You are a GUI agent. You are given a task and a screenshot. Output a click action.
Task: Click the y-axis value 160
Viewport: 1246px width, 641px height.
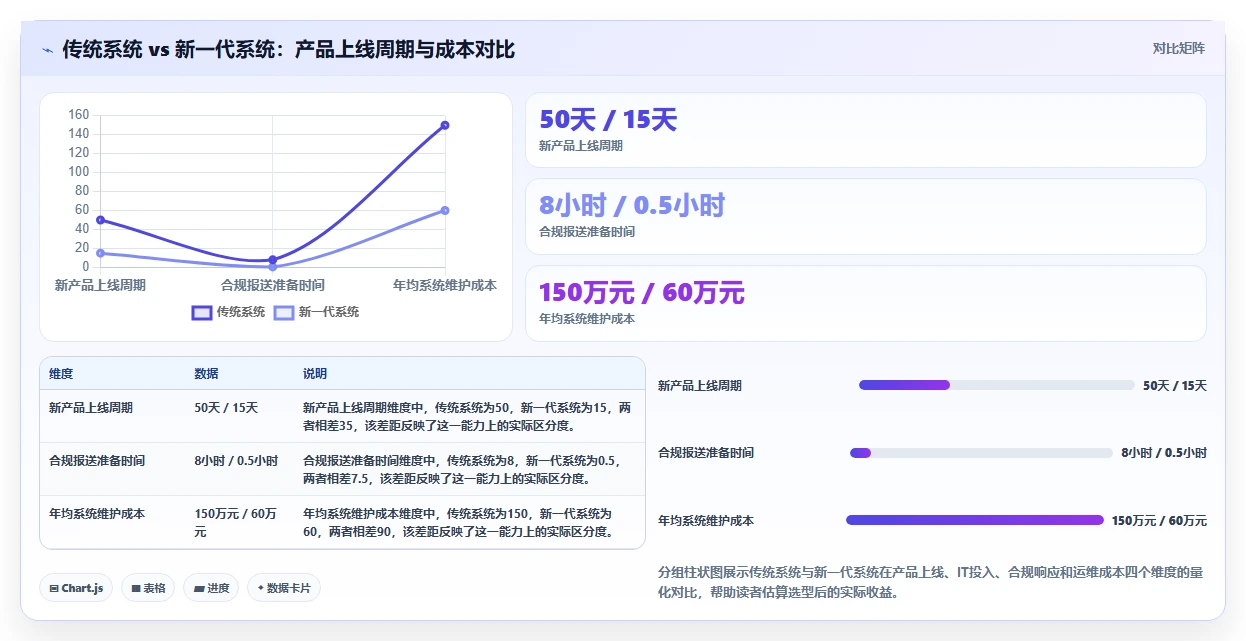tap(79, 115)
